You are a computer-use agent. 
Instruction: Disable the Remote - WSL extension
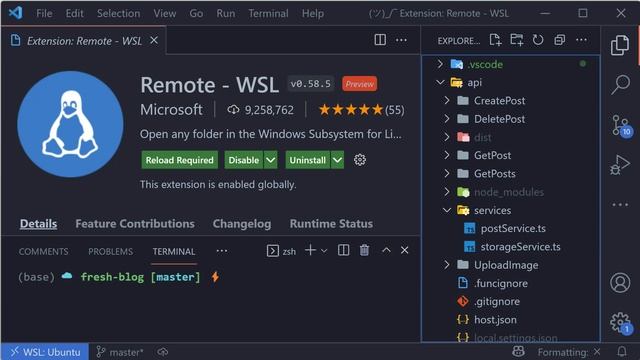[244, 160]
